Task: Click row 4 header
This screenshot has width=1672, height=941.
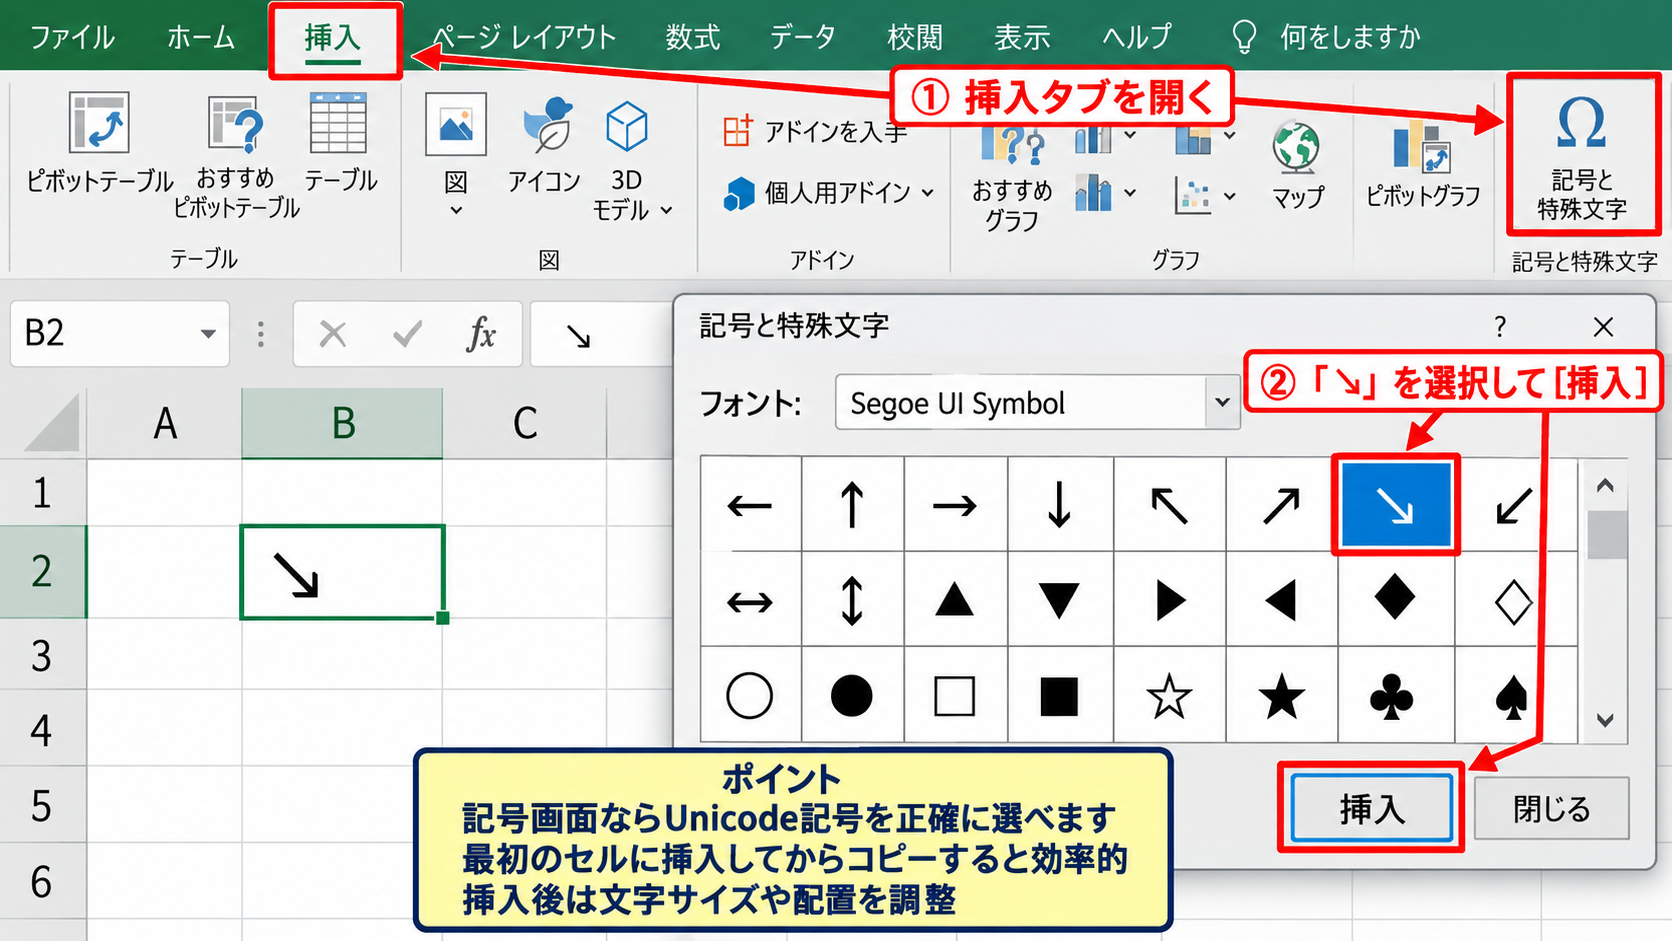Action: click(42, 729)
